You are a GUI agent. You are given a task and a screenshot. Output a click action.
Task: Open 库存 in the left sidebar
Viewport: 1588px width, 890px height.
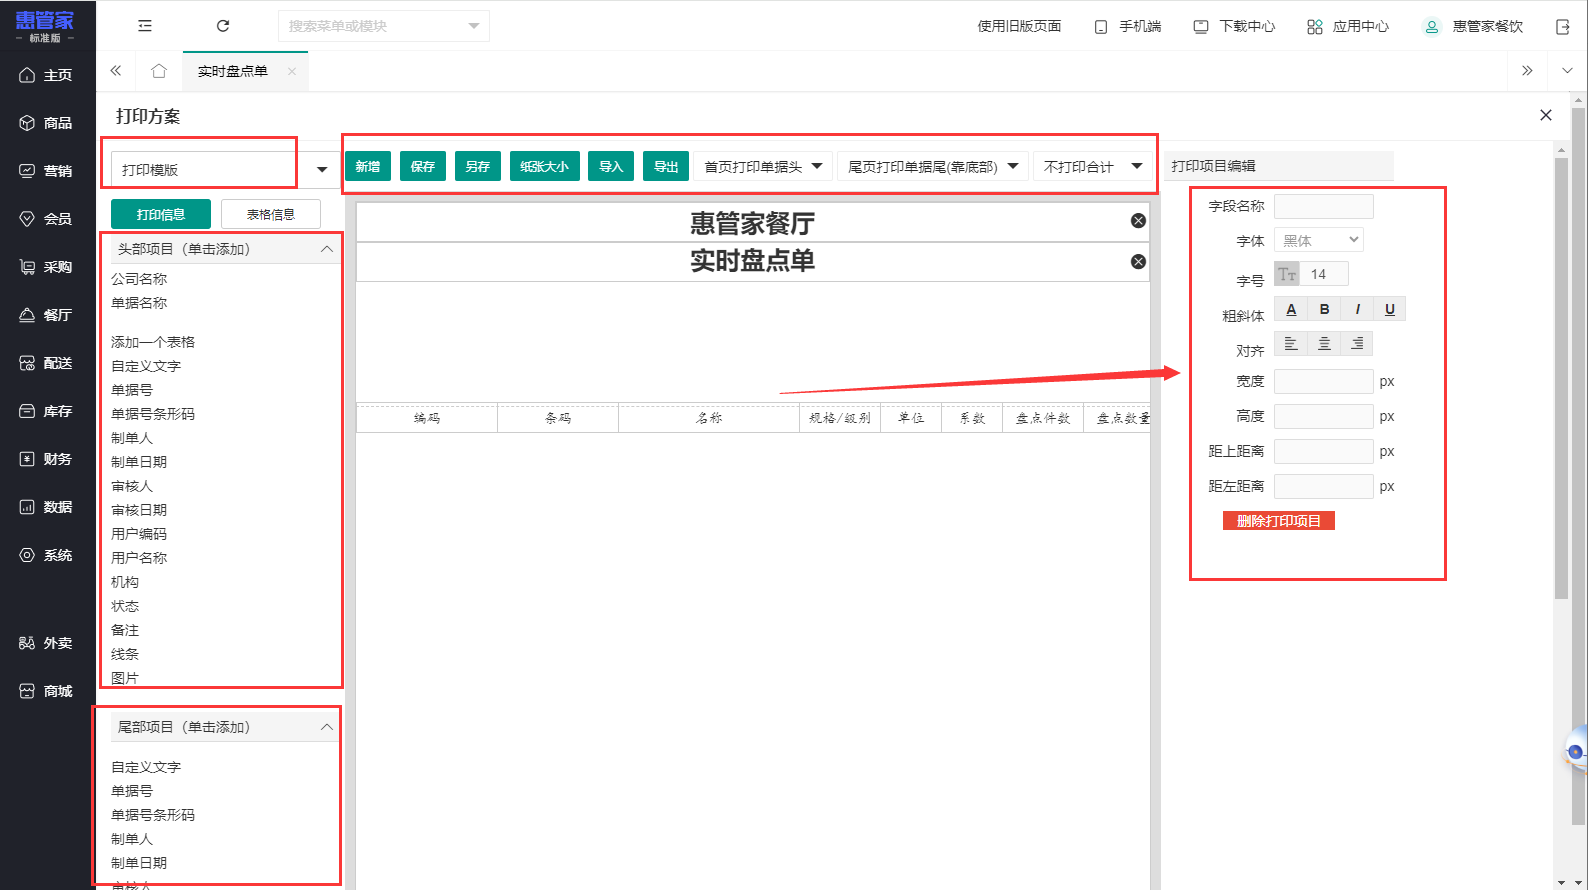coord(47,411)
